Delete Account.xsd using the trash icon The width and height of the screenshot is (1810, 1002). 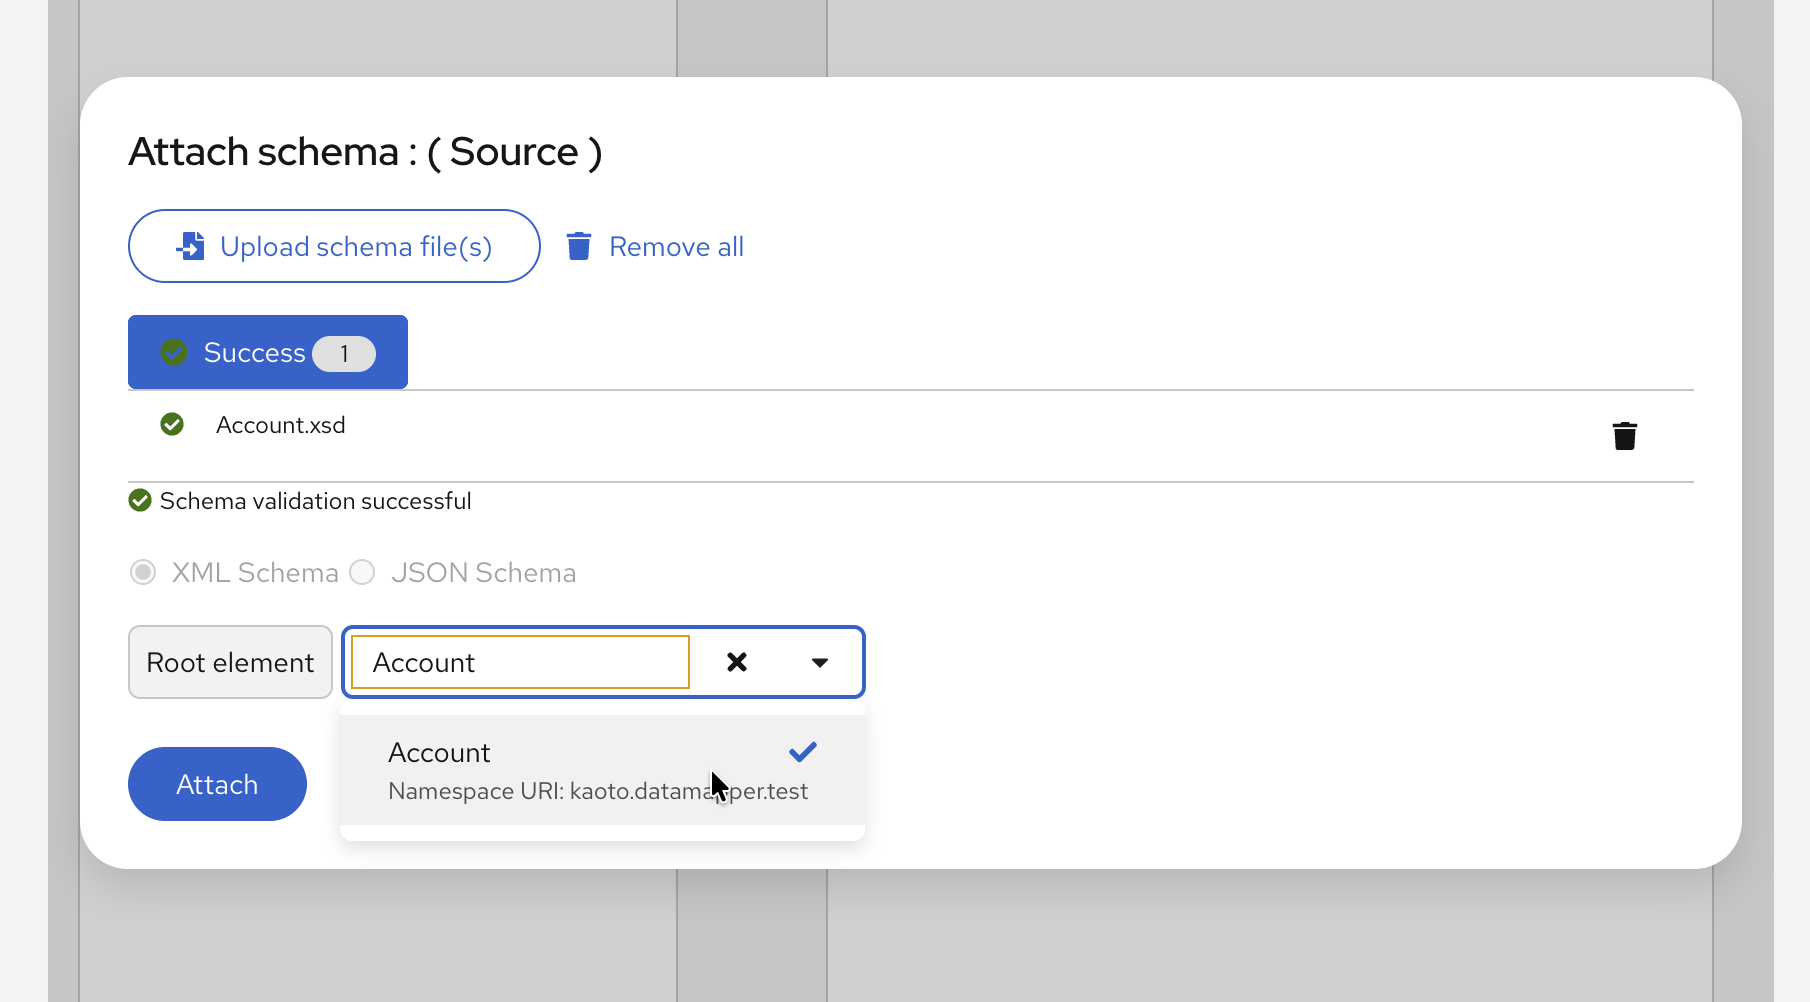pyautogui.click(x=1624, y=435)
